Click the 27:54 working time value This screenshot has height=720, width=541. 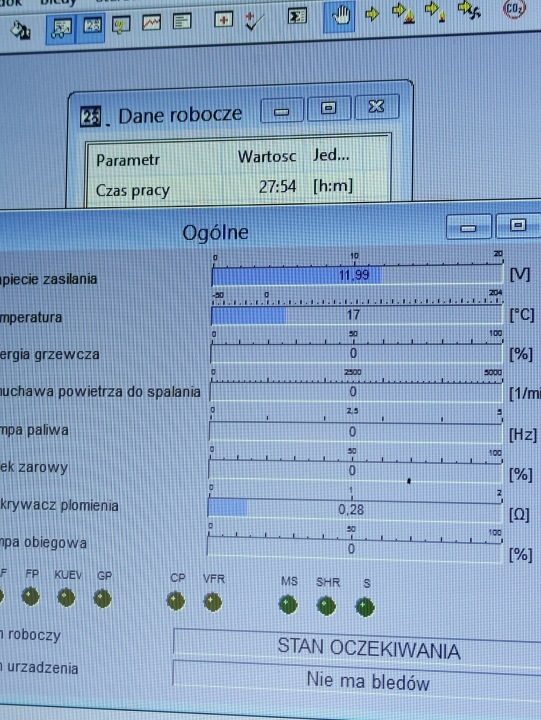pyautogui.click(x=277, y=187)
